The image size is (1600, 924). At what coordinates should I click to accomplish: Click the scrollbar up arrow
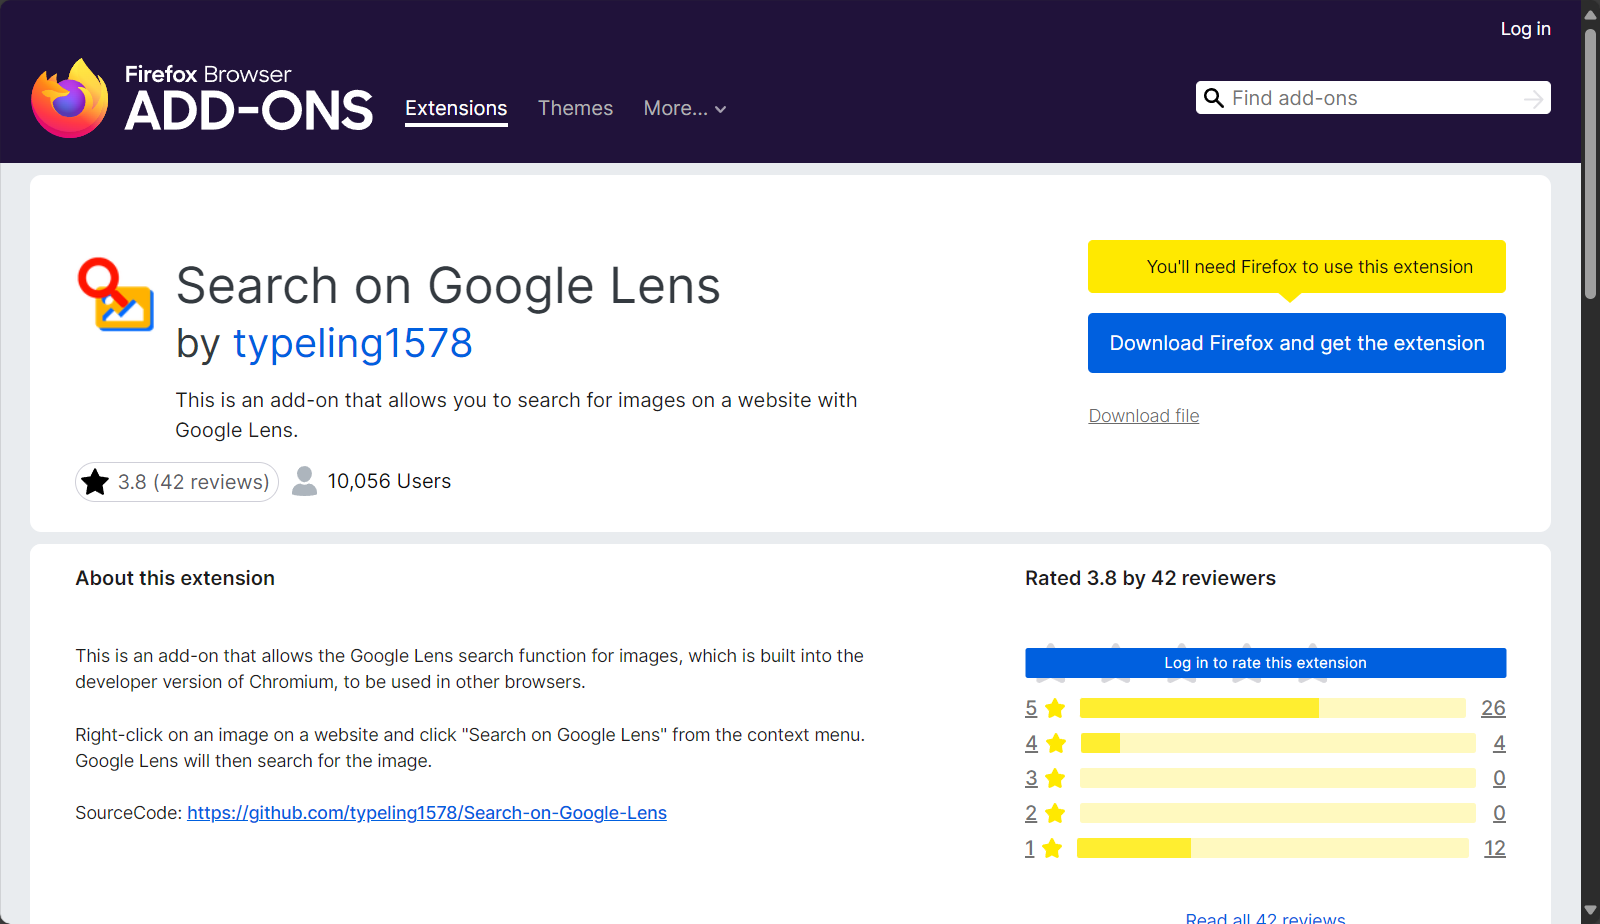(1590, 14)
